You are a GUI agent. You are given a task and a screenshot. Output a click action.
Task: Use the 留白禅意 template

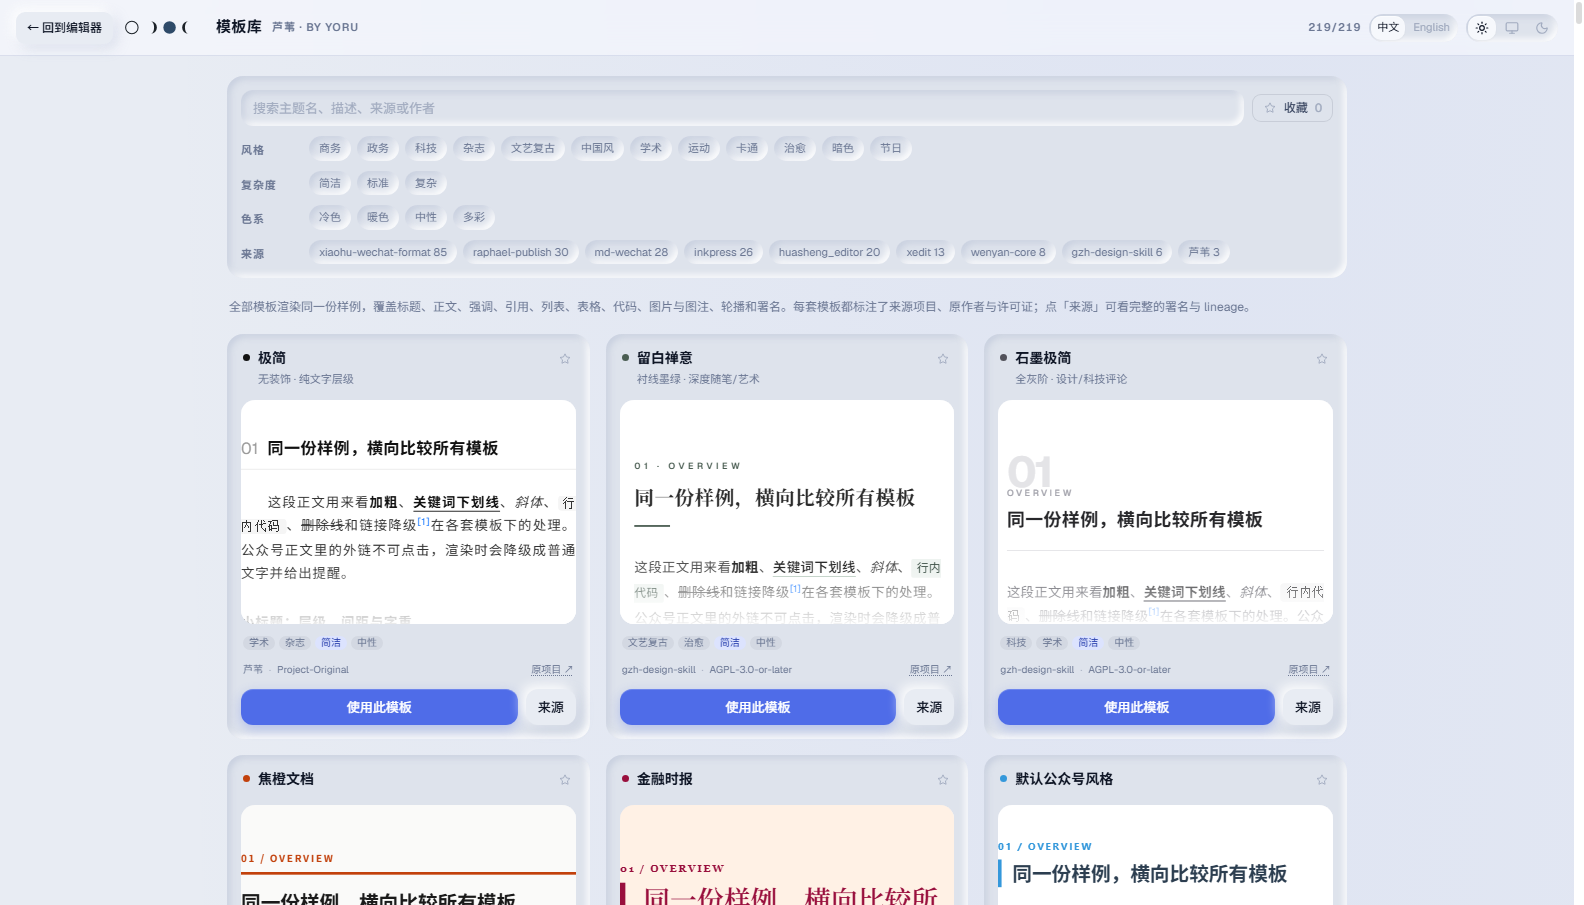click(757, 707)
